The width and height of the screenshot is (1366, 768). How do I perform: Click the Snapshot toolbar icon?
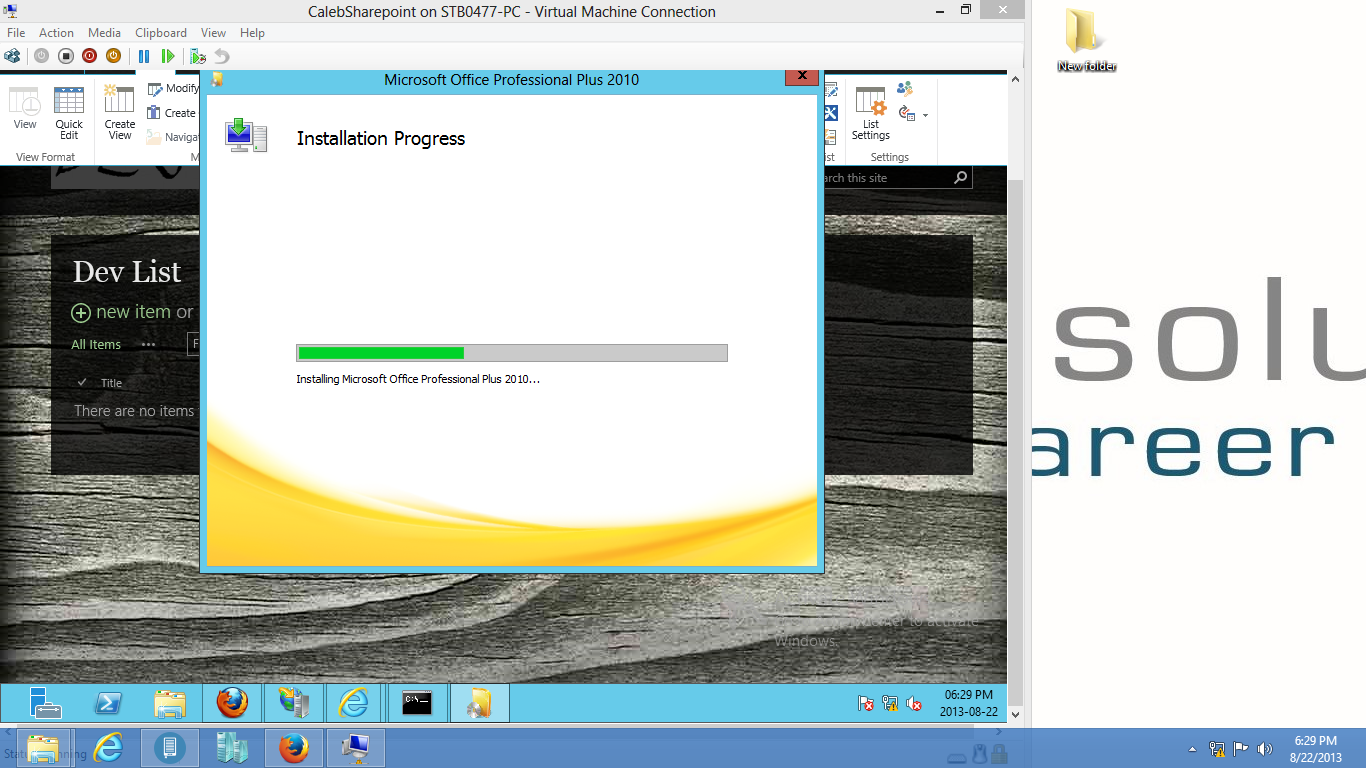click(198, 56)
